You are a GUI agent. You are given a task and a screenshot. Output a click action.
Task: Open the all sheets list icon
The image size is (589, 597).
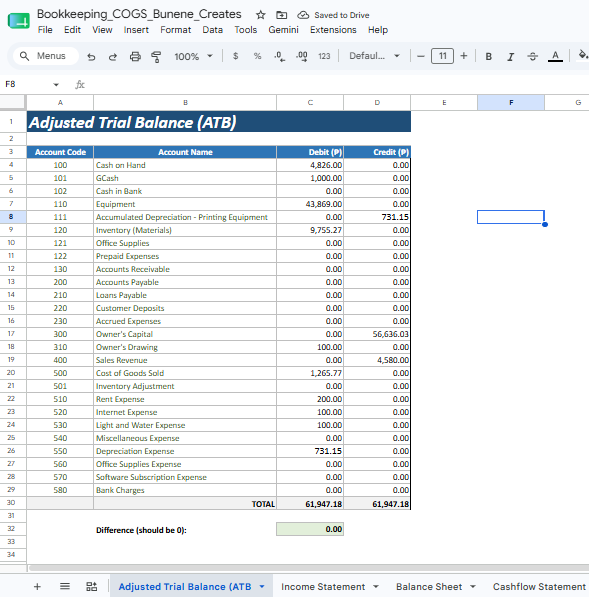point(65,586)
